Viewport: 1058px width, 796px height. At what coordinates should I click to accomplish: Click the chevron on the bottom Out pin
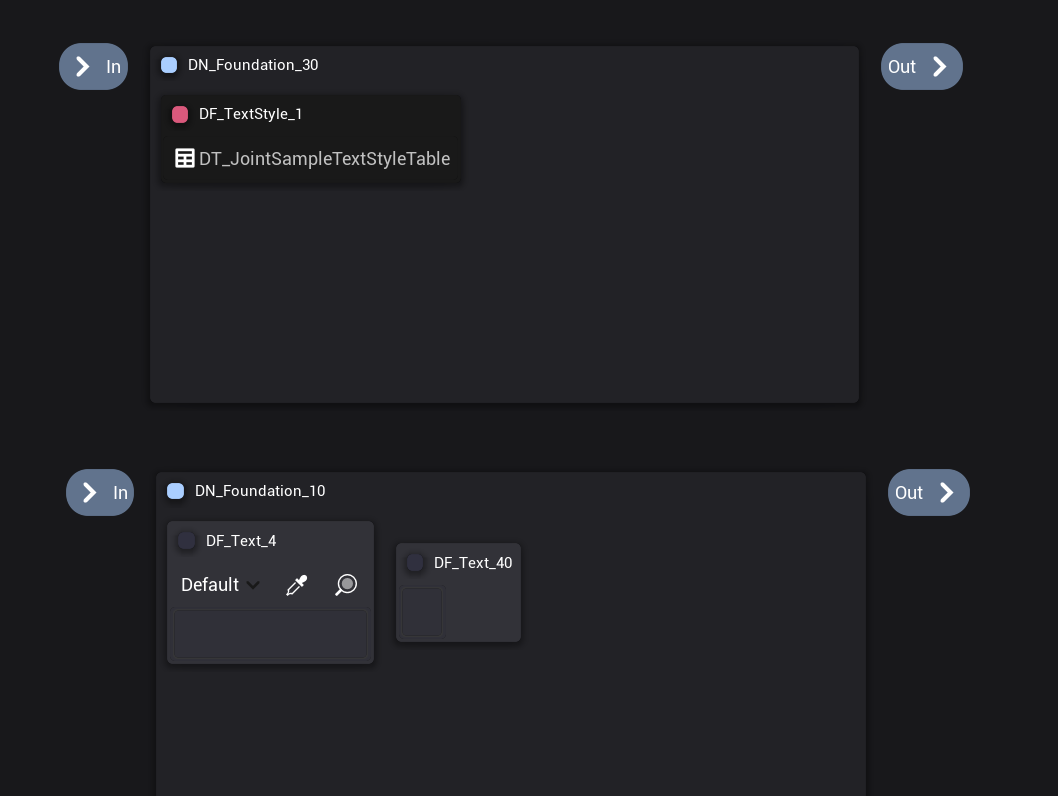click(x=947, y=492)
